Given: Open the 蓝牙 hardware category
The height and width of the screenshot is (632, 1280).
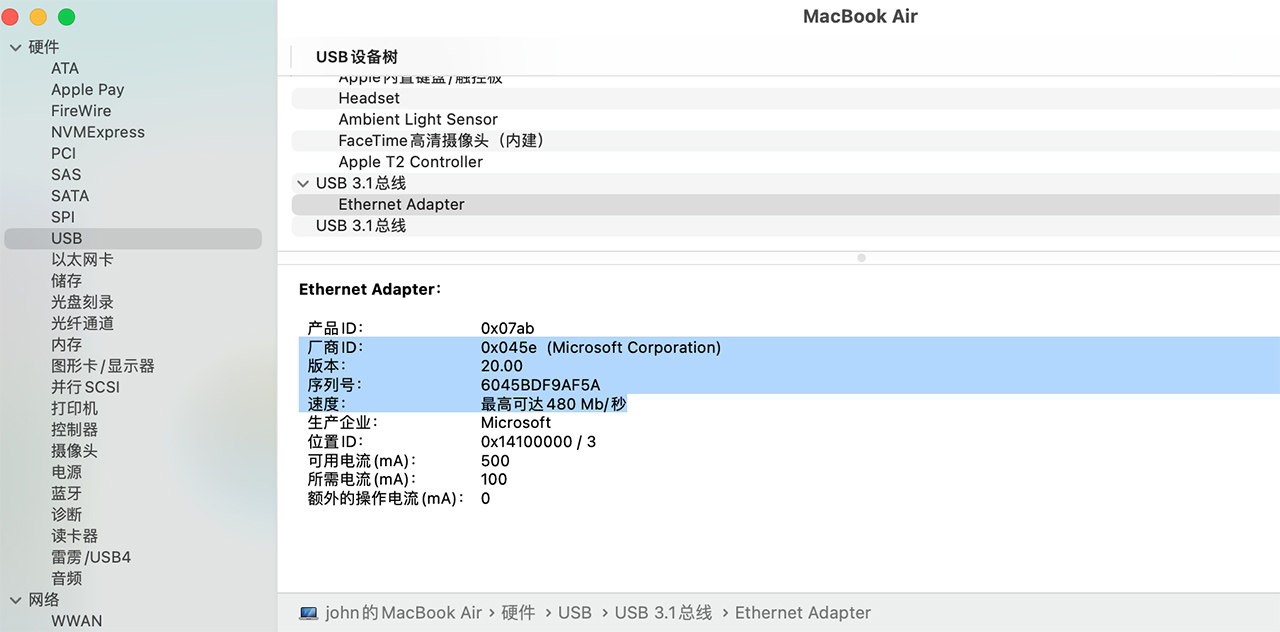Looking at the screenshot, I should click(x=67, y=493).
